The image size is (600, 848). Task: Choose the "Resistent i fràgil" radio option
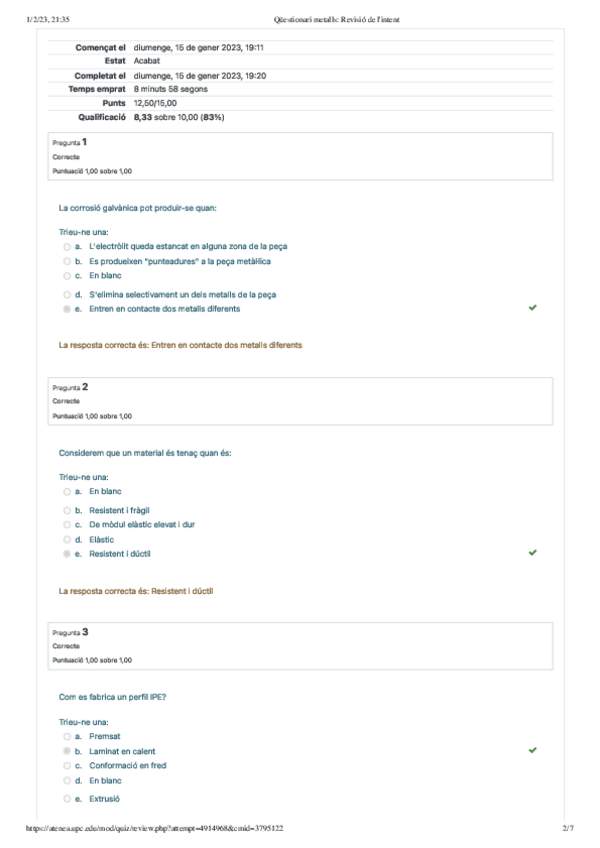(x=67, y=510)
